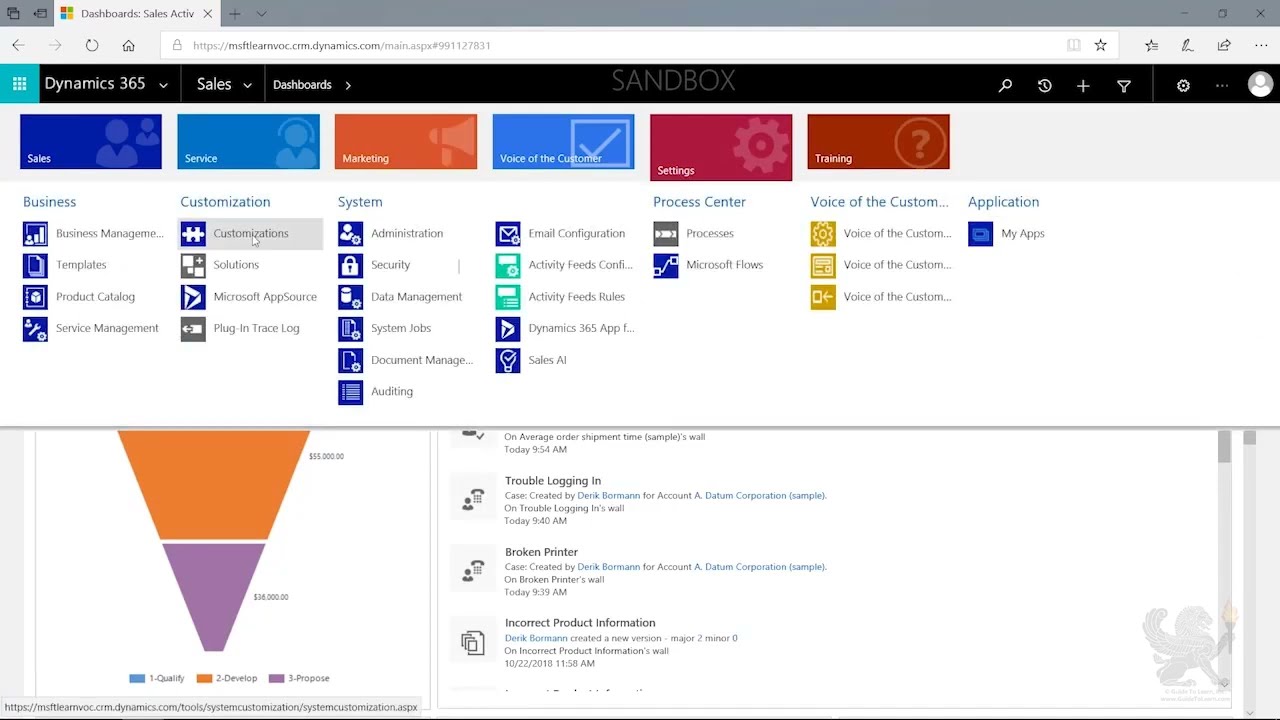Click Microsoft AppSource icon

pyautogui.click(x=193, y=297)
